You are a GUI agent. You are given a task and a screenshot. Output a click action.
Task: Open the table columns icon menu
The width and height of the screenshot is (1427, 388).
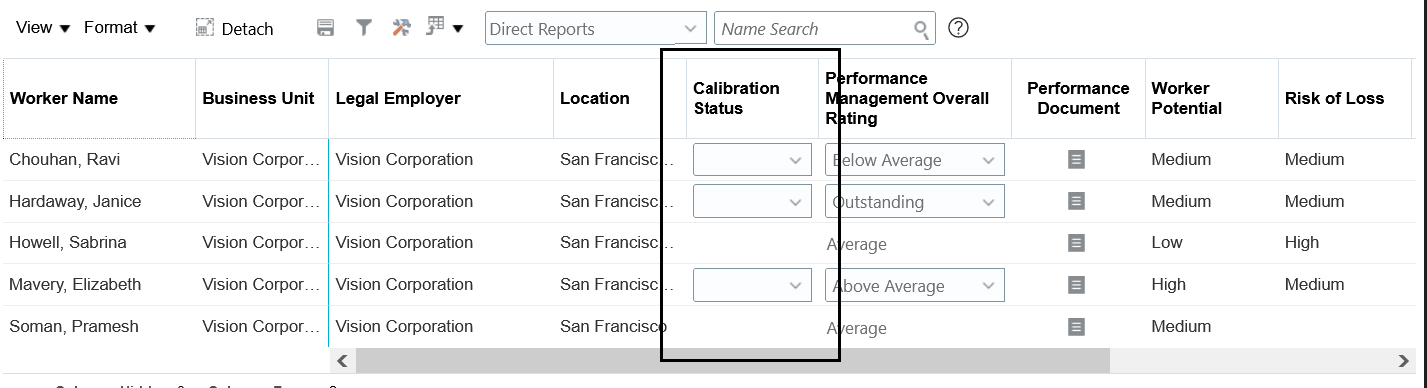pos(444,28)
